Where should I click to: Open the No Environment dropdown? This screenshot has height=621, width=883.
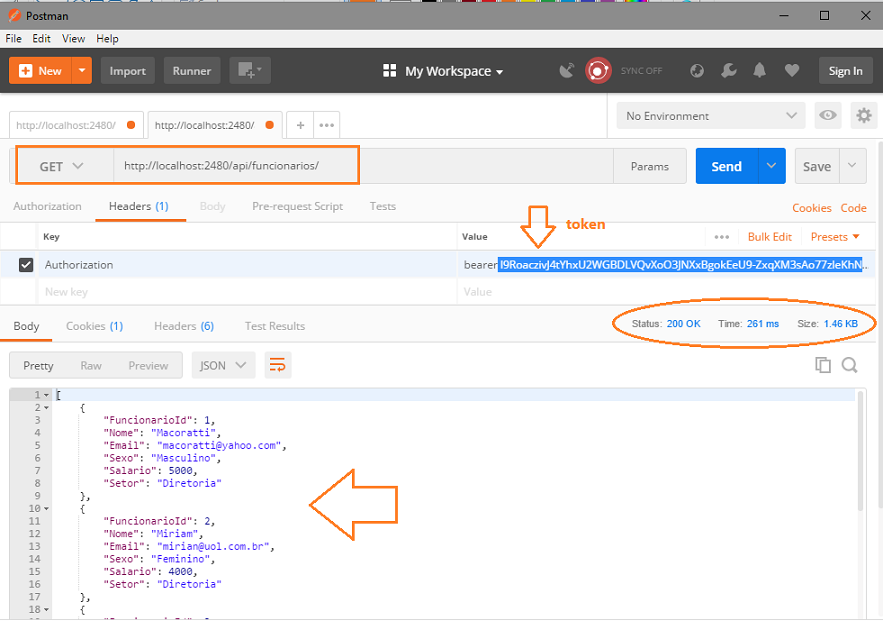click(711, 115)
